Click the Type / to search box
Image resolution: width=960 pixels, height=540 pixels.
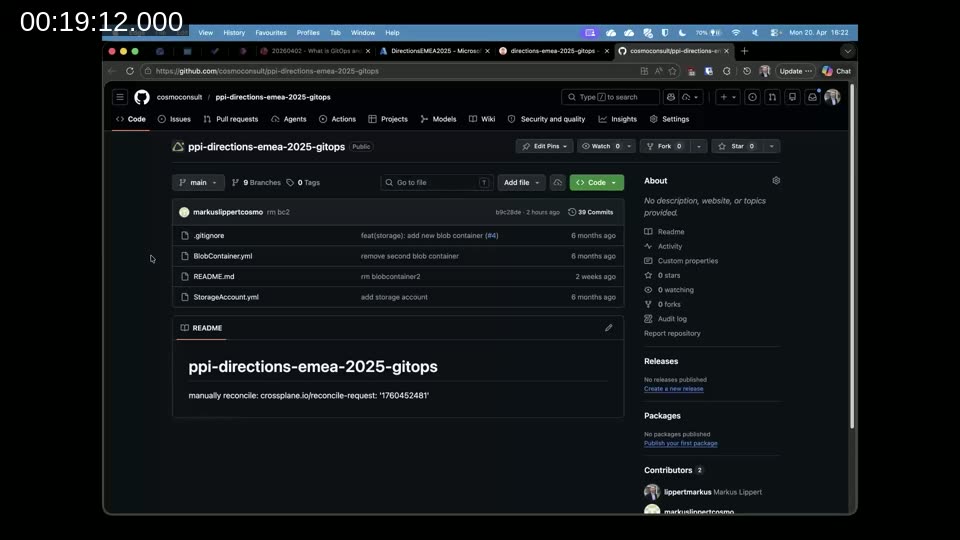(610, 97)
